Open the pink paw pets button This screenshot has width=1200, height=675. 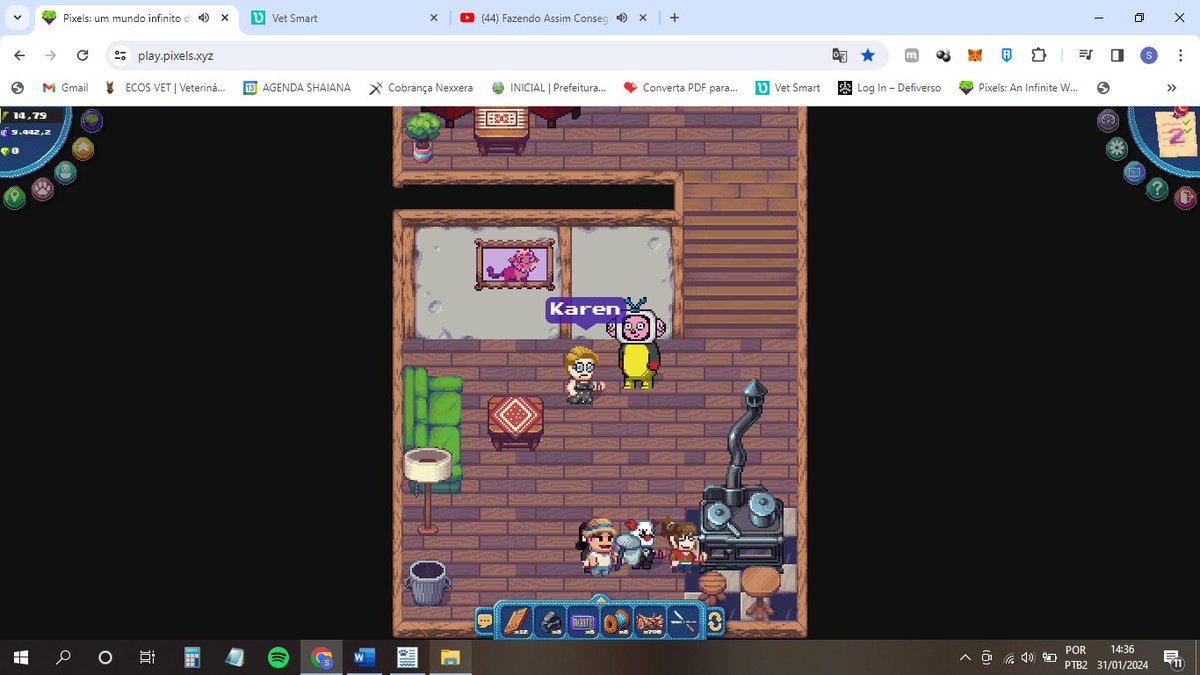(x=42, y=188)
